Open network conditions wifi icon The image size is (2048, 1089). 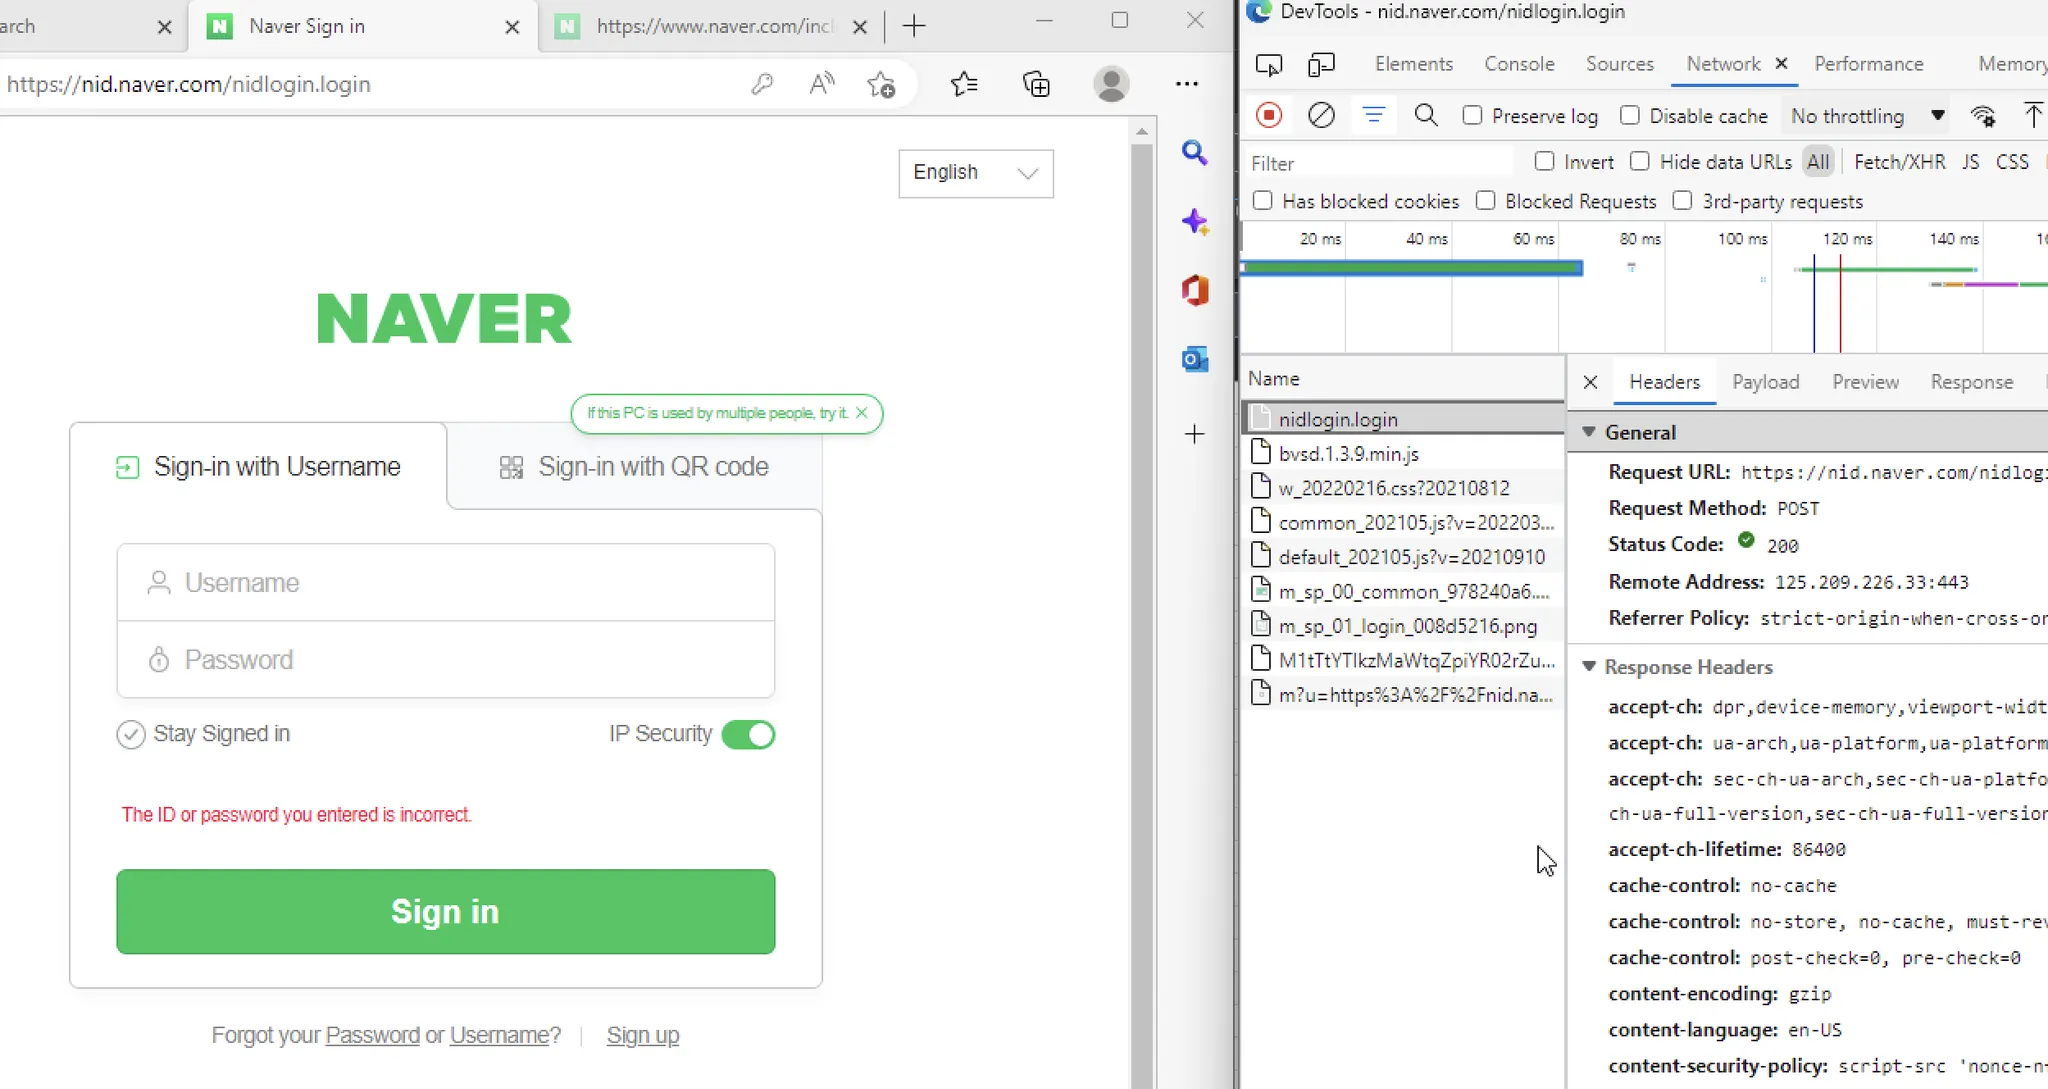click(1982, 116)
